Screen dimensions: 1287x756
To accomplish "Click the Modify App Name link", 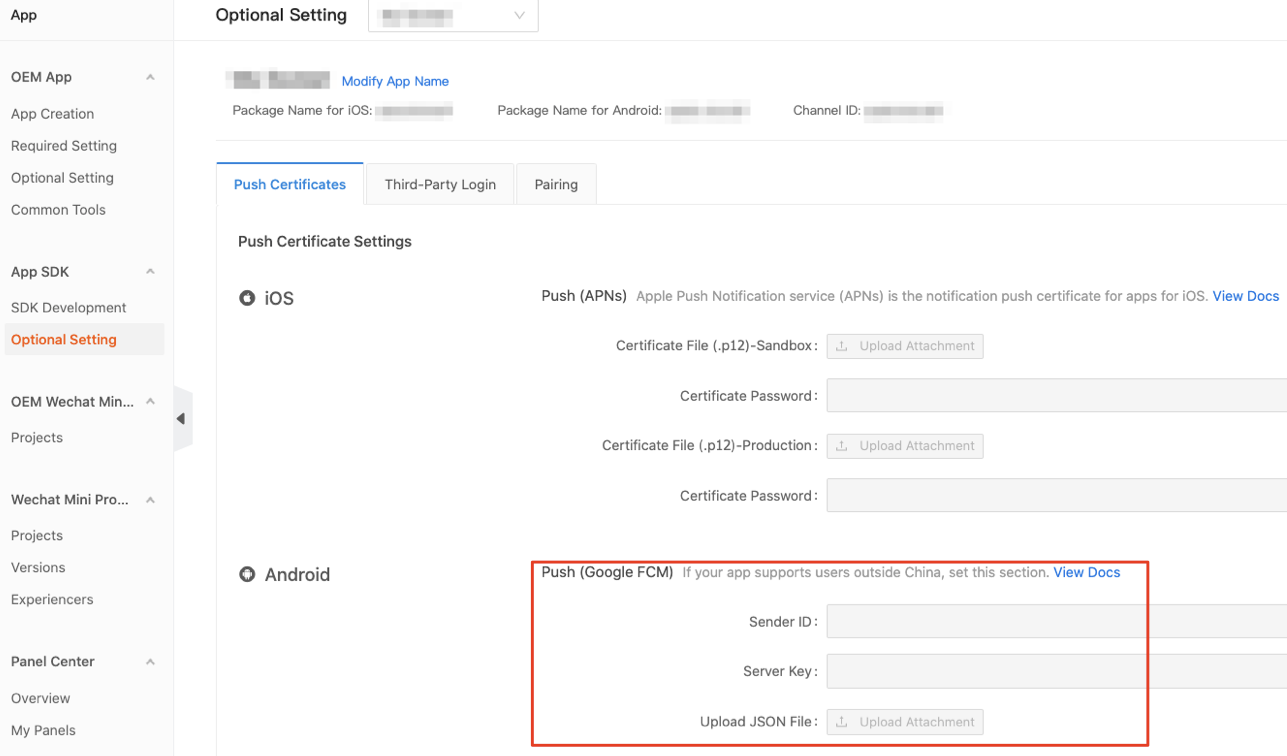I will (x=395, y=81).
